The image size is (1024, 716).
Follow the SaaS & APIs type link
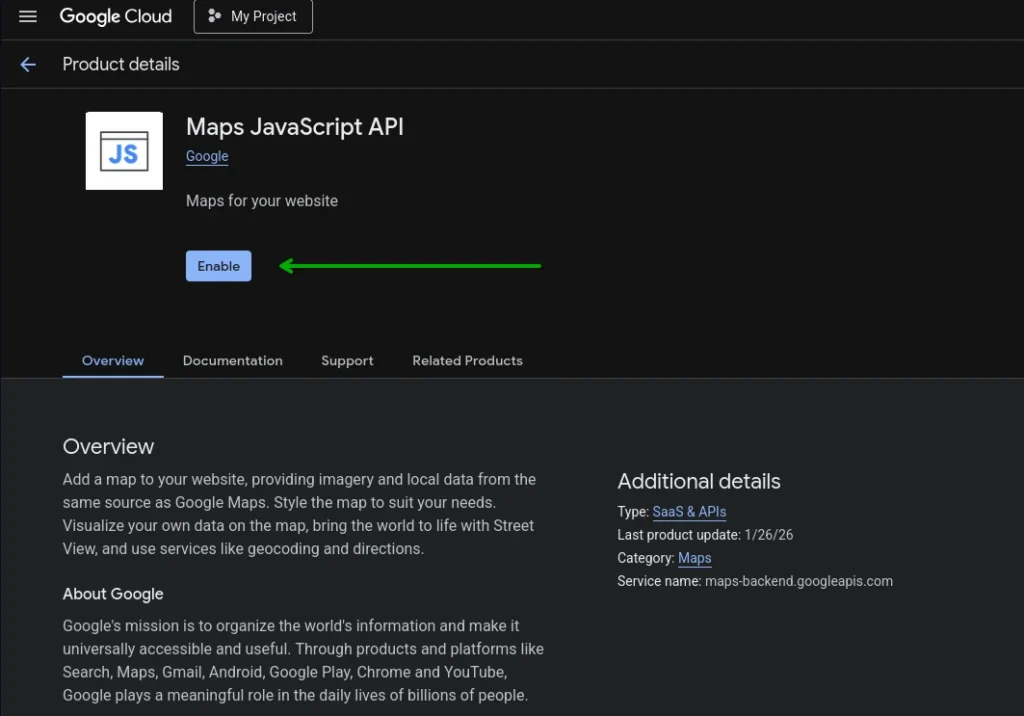coord(689,512)
